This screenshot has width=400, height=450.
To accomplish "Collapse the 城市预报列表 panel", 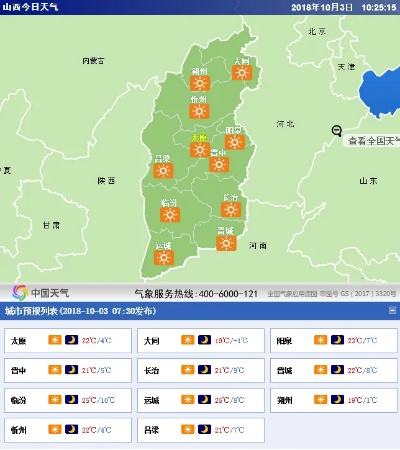I will pos(392,311).
